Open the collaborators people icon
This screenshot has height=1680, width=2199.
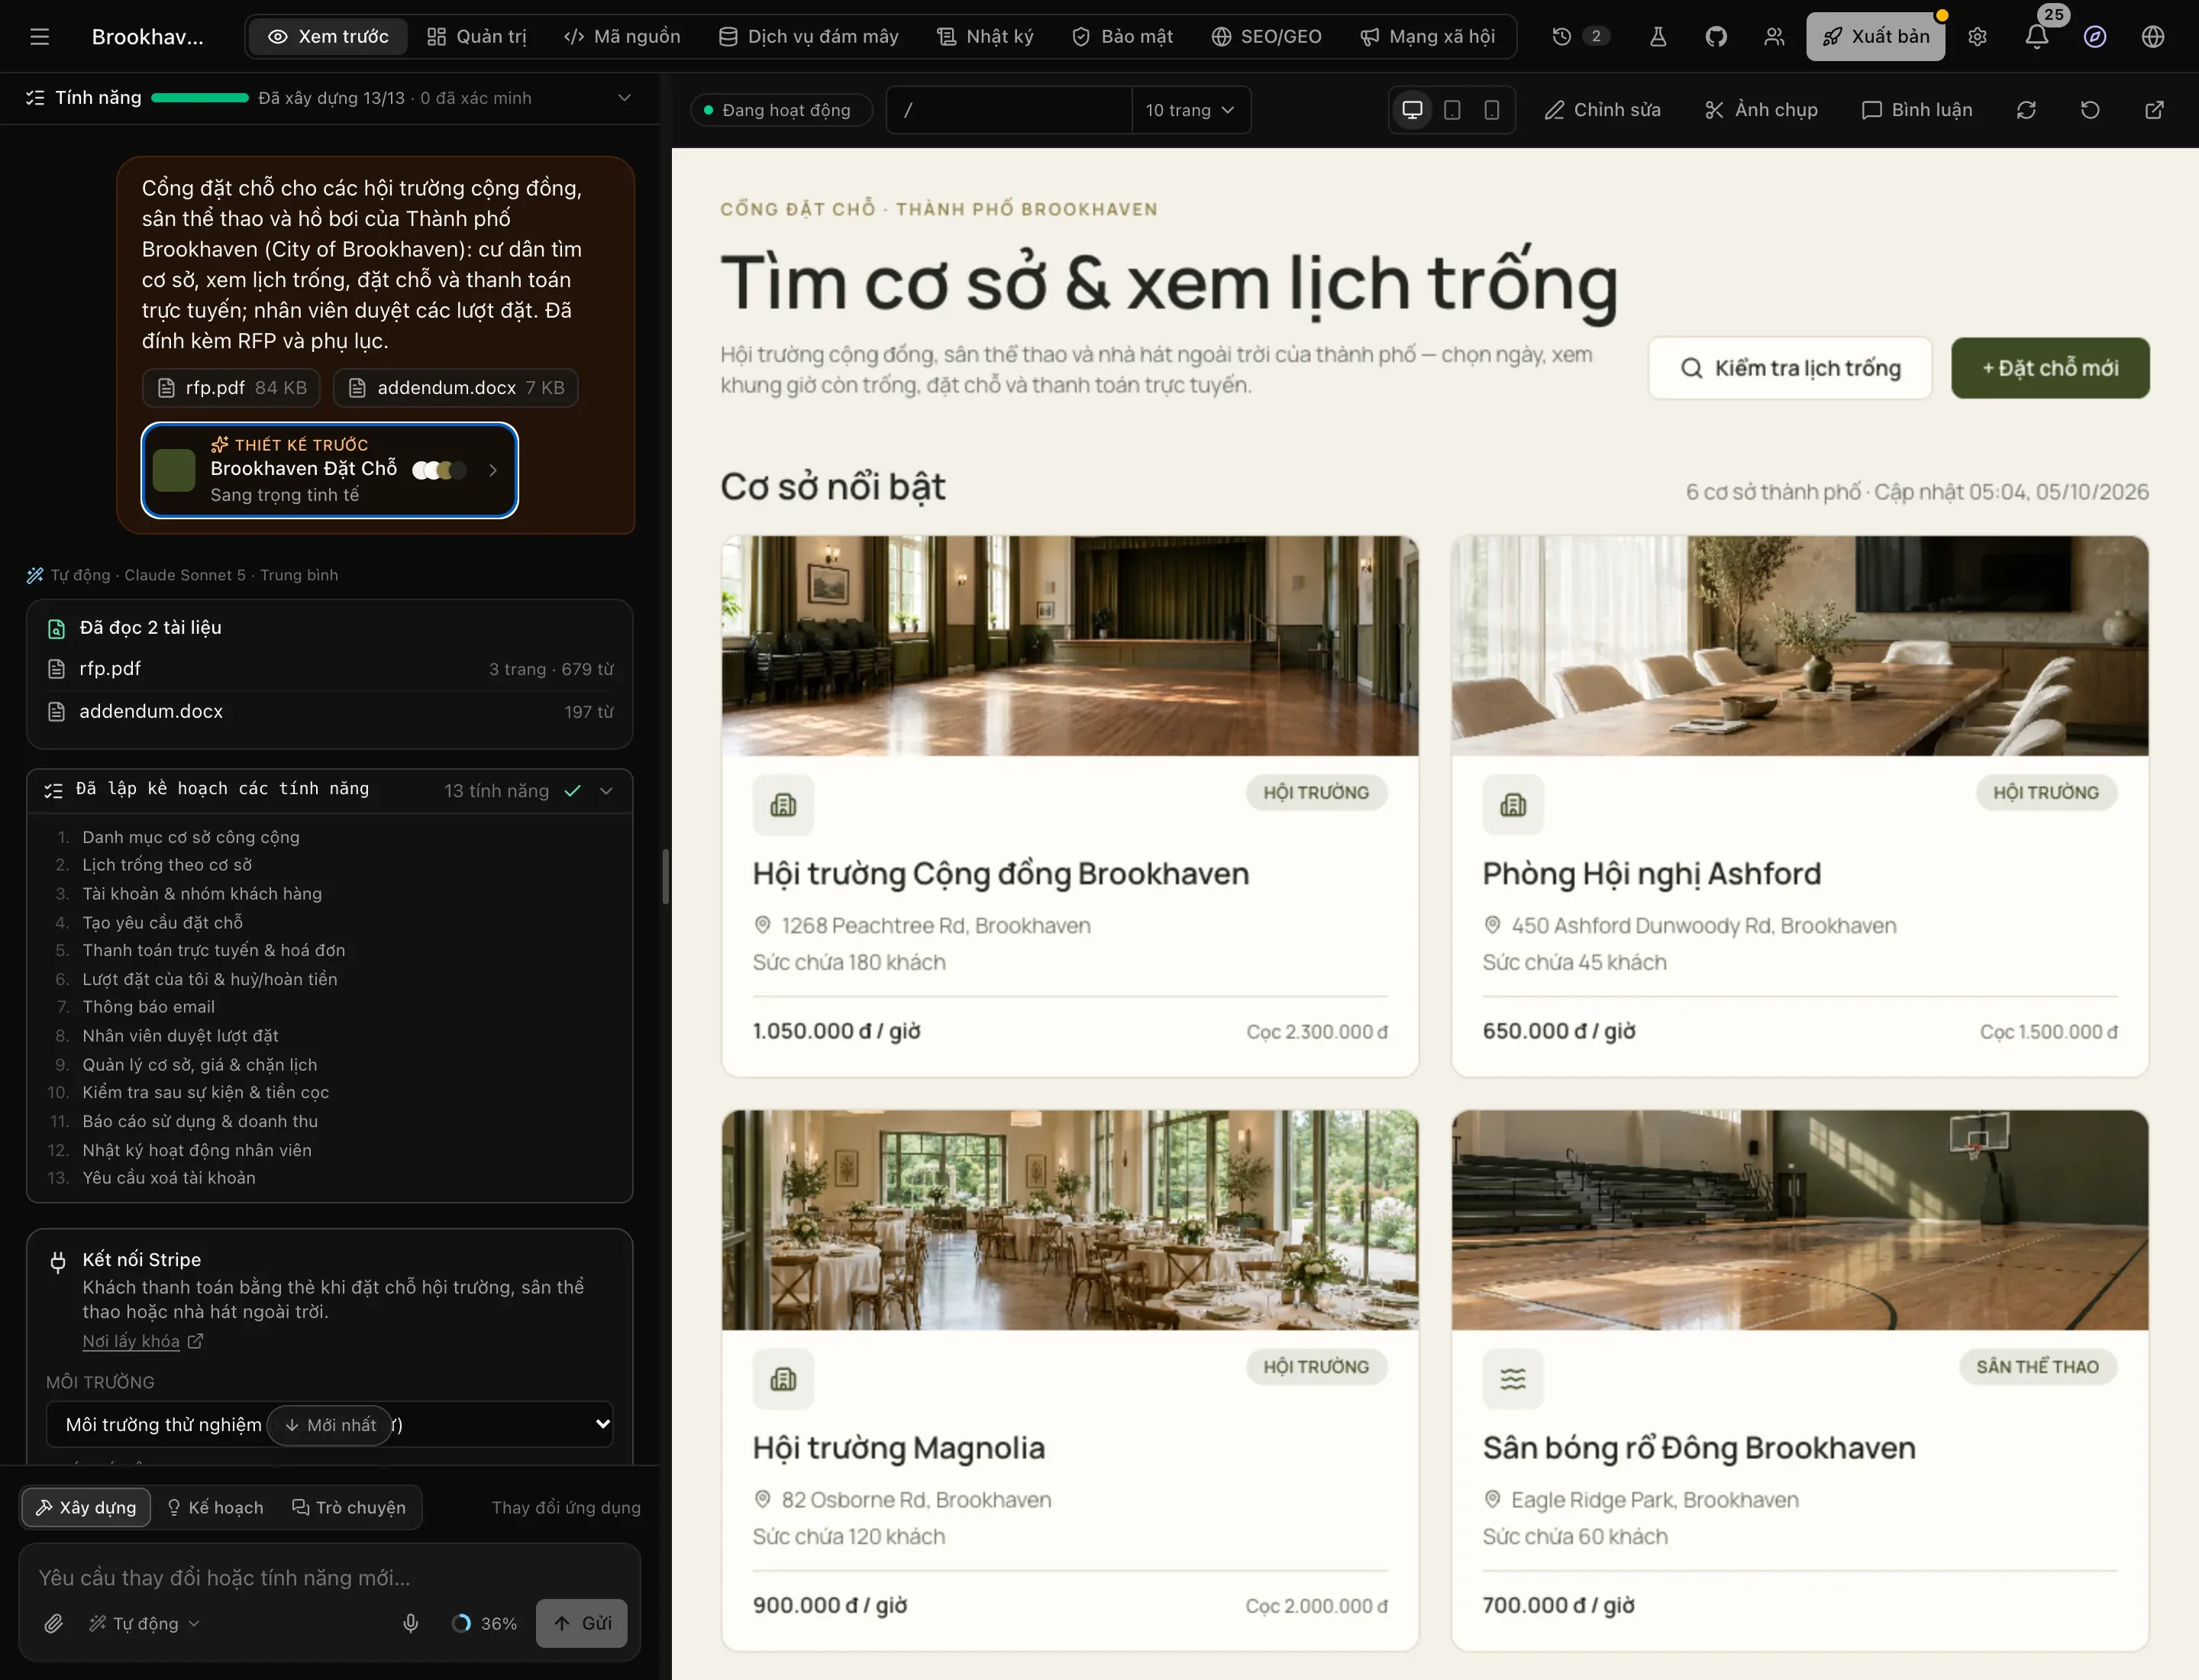click(1774, 37)
